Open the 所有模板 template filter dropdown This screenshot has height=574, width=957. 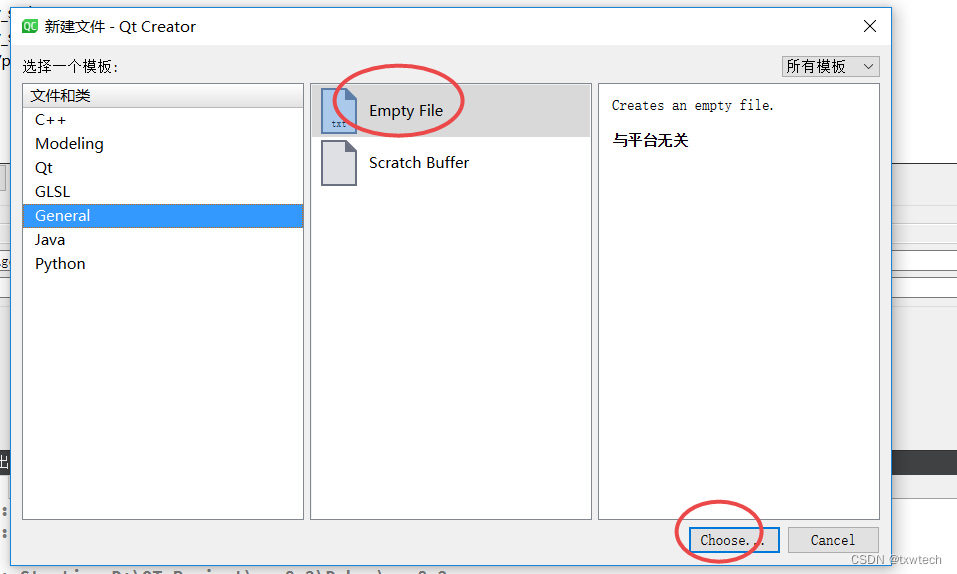tap(830, 66)
